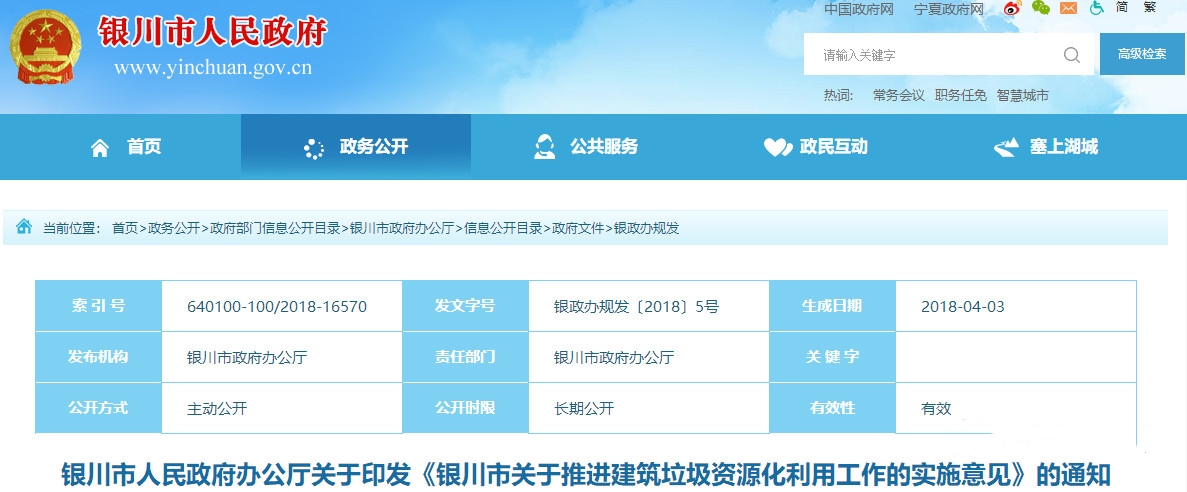Screen dimensions: 1187x492
Task: Click the search magnifier icon
Action: click(1071, 54)
